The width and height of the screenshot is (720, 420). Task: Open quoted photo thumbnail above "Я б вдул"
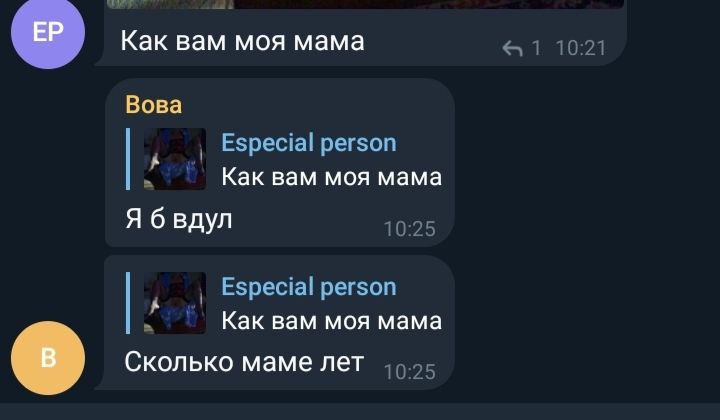point(175,159)
